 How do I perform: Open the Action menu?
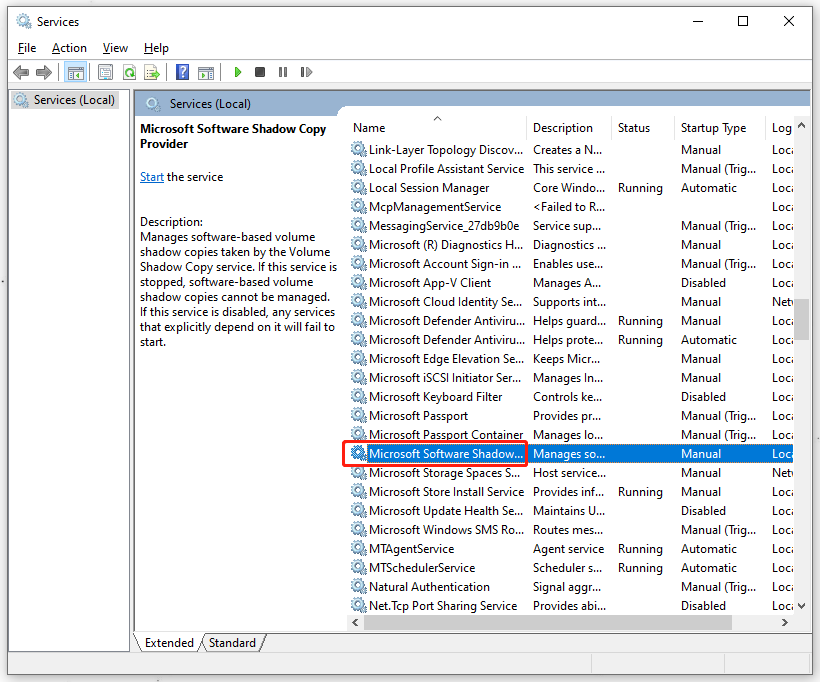click(x=69, y=48)
